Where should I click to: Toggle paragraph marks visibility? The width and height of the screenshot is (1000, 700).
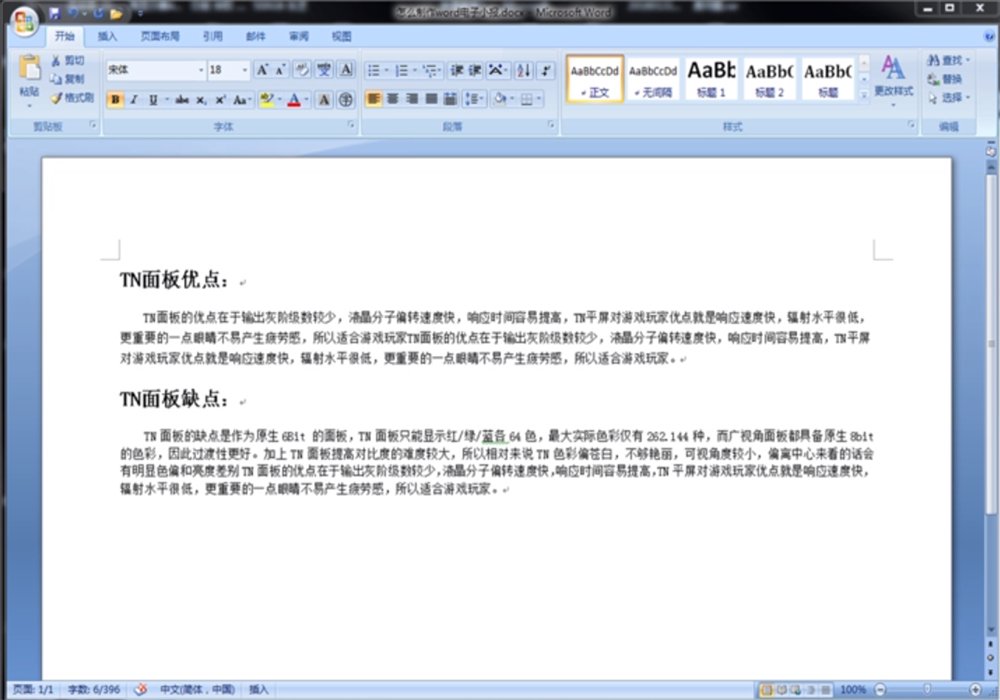click(545, 71)
